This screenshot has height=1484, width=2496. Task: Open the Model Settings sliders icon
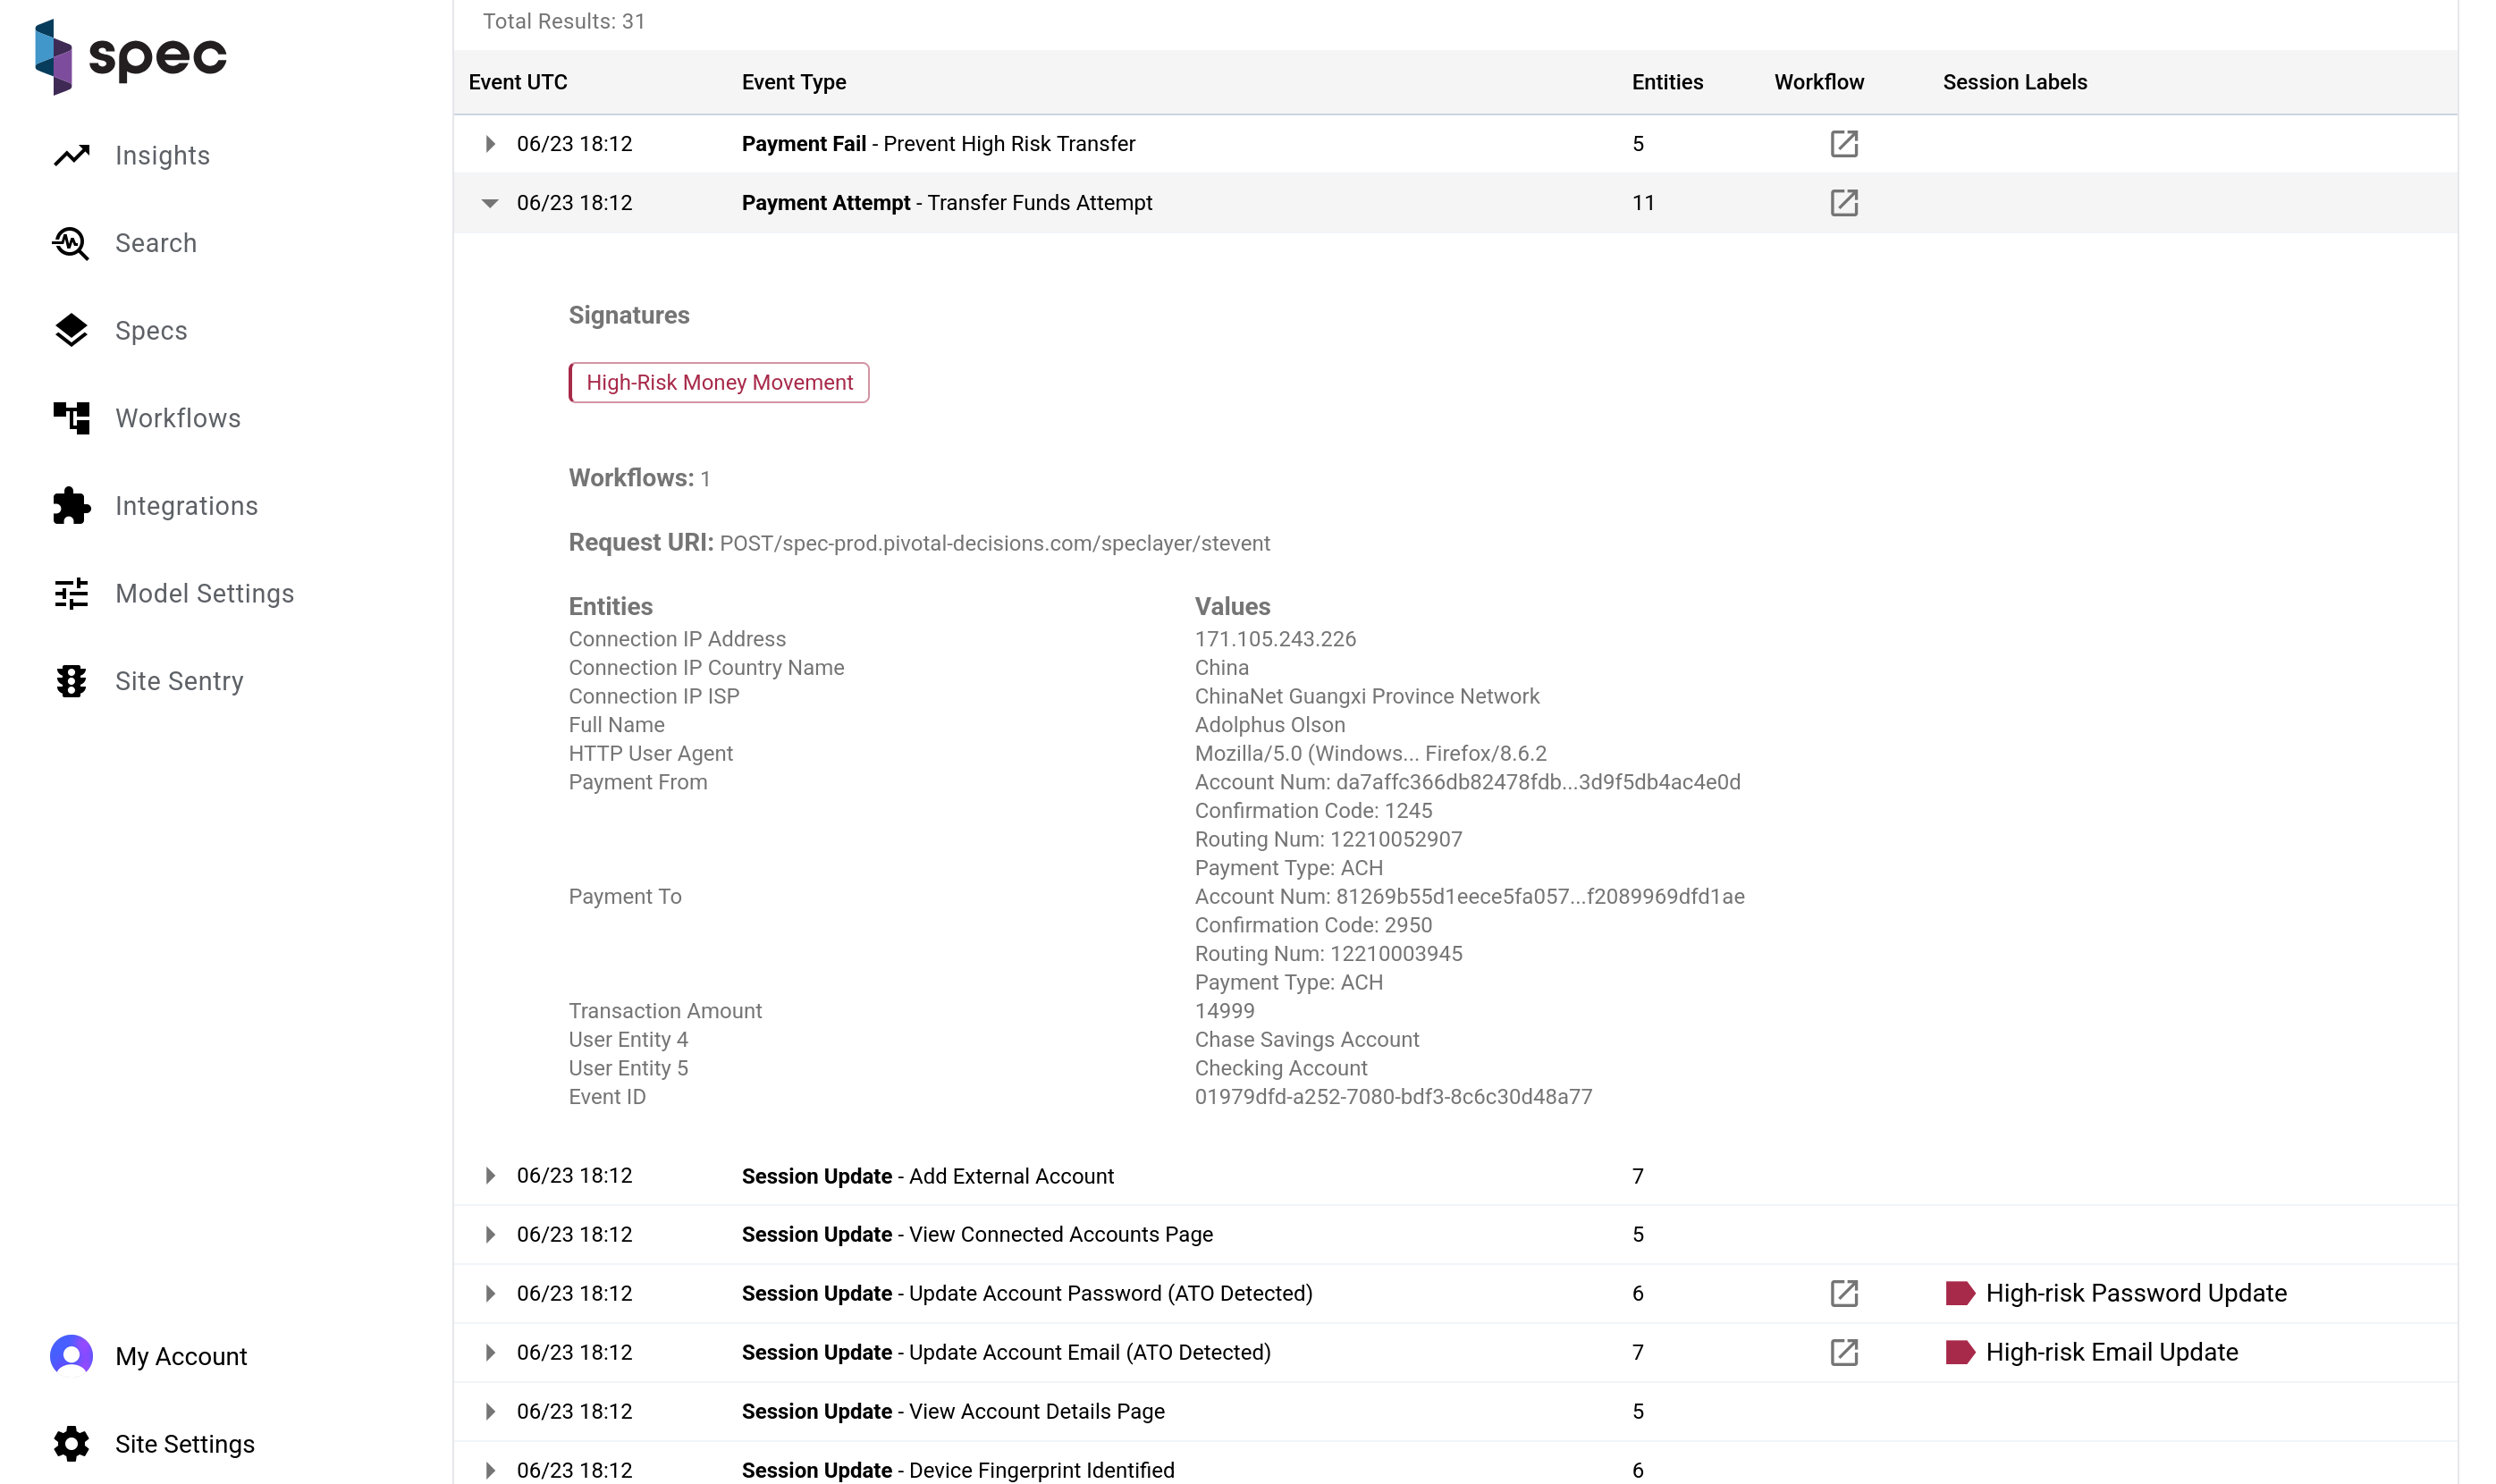click(71, 594)
